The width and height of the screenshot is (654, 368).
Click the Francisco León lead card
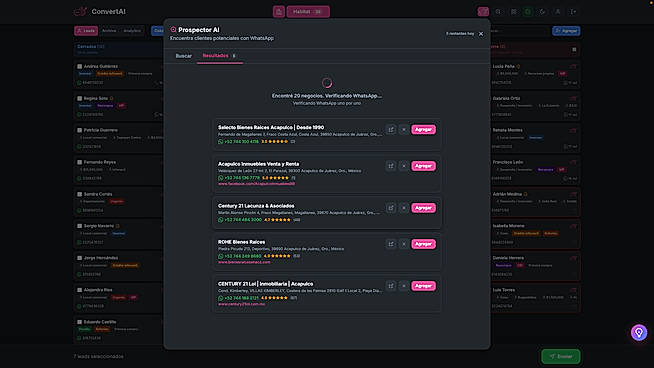pos(535,171)
